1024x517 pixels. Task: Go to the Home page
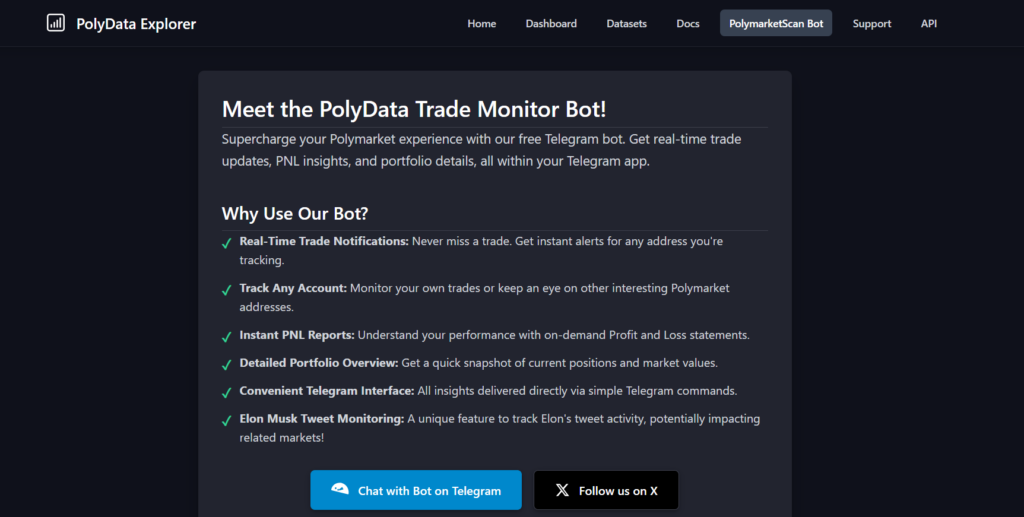[x=481, y=24]
